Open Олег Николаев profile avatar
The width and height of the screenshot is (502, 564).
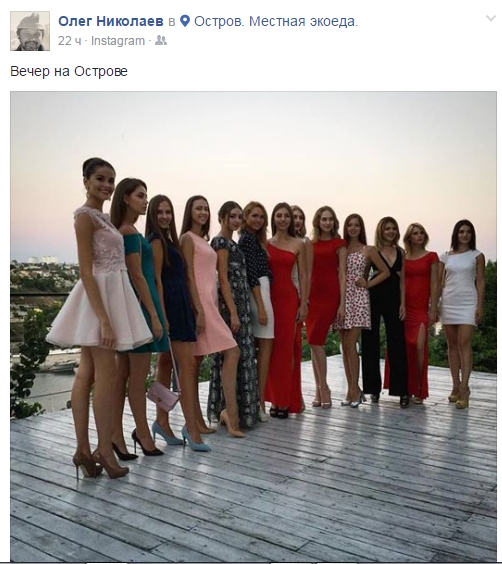[30, 31]
